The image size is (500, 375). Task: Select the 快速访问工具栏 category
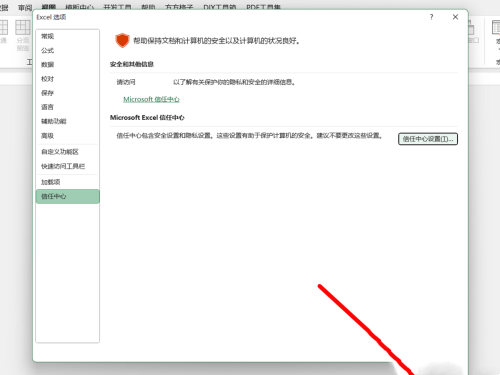coord(68,166)
